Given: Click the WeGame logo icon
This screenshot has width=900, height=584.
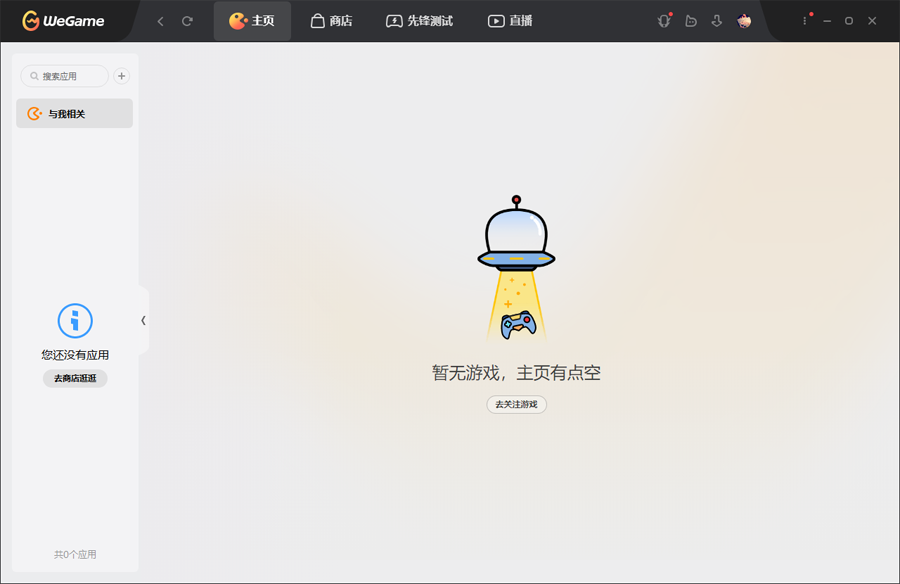Looking at the screenshot, I should pos(30,20).
